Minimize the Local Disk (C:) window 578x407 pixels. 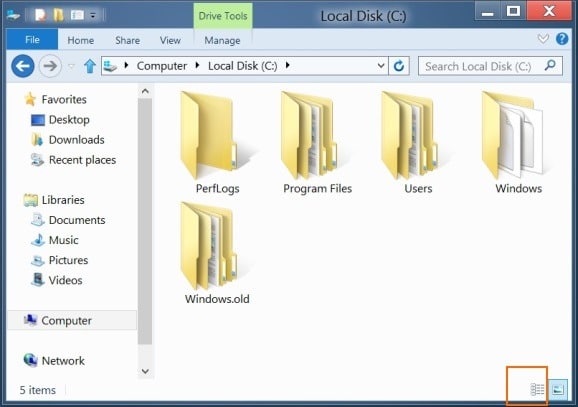pos(488,12)
